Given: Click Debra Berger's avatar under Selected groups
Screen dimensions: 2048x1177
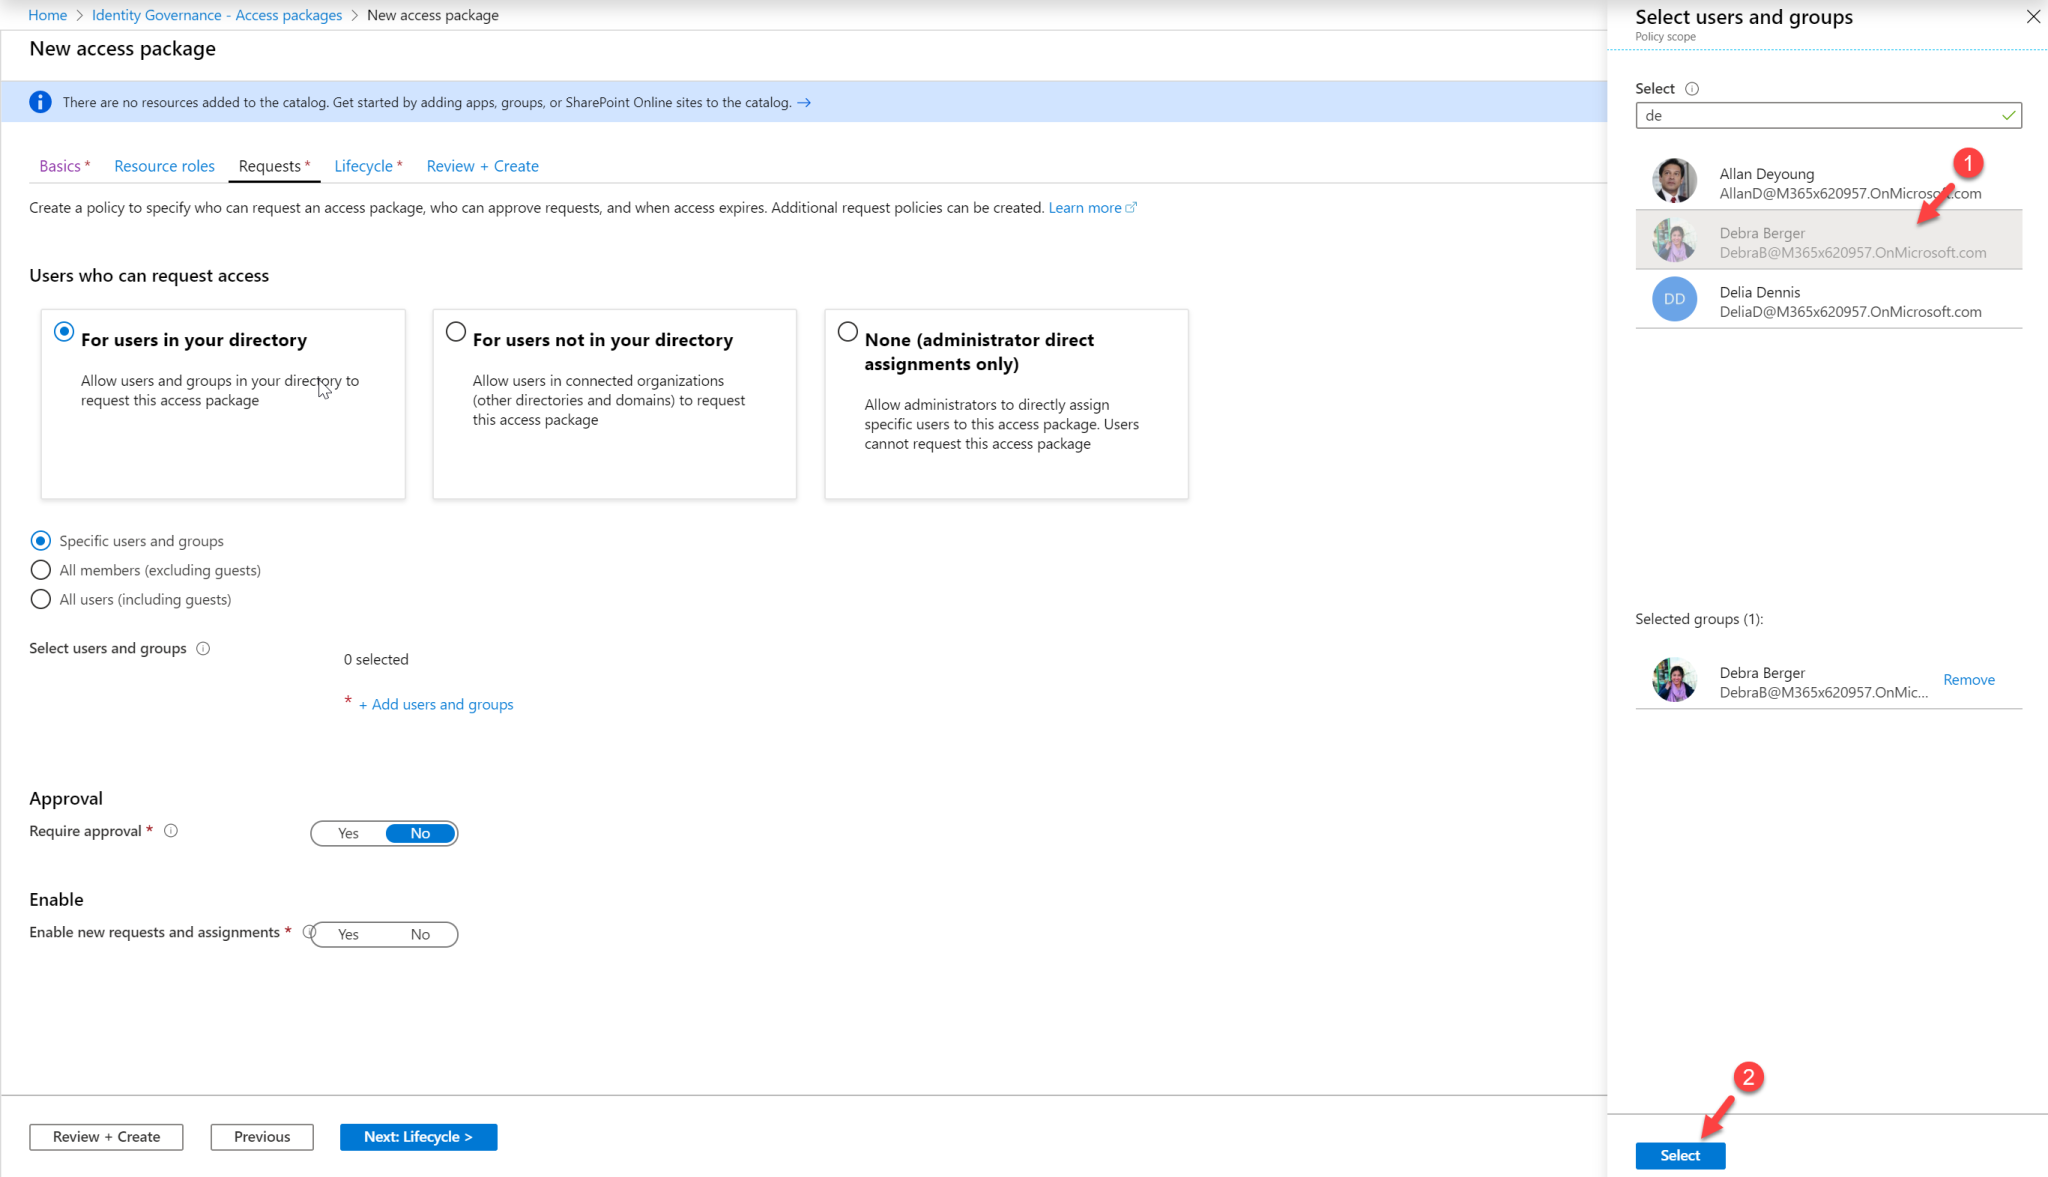Looking at the screenshot, I should 1674,680.
